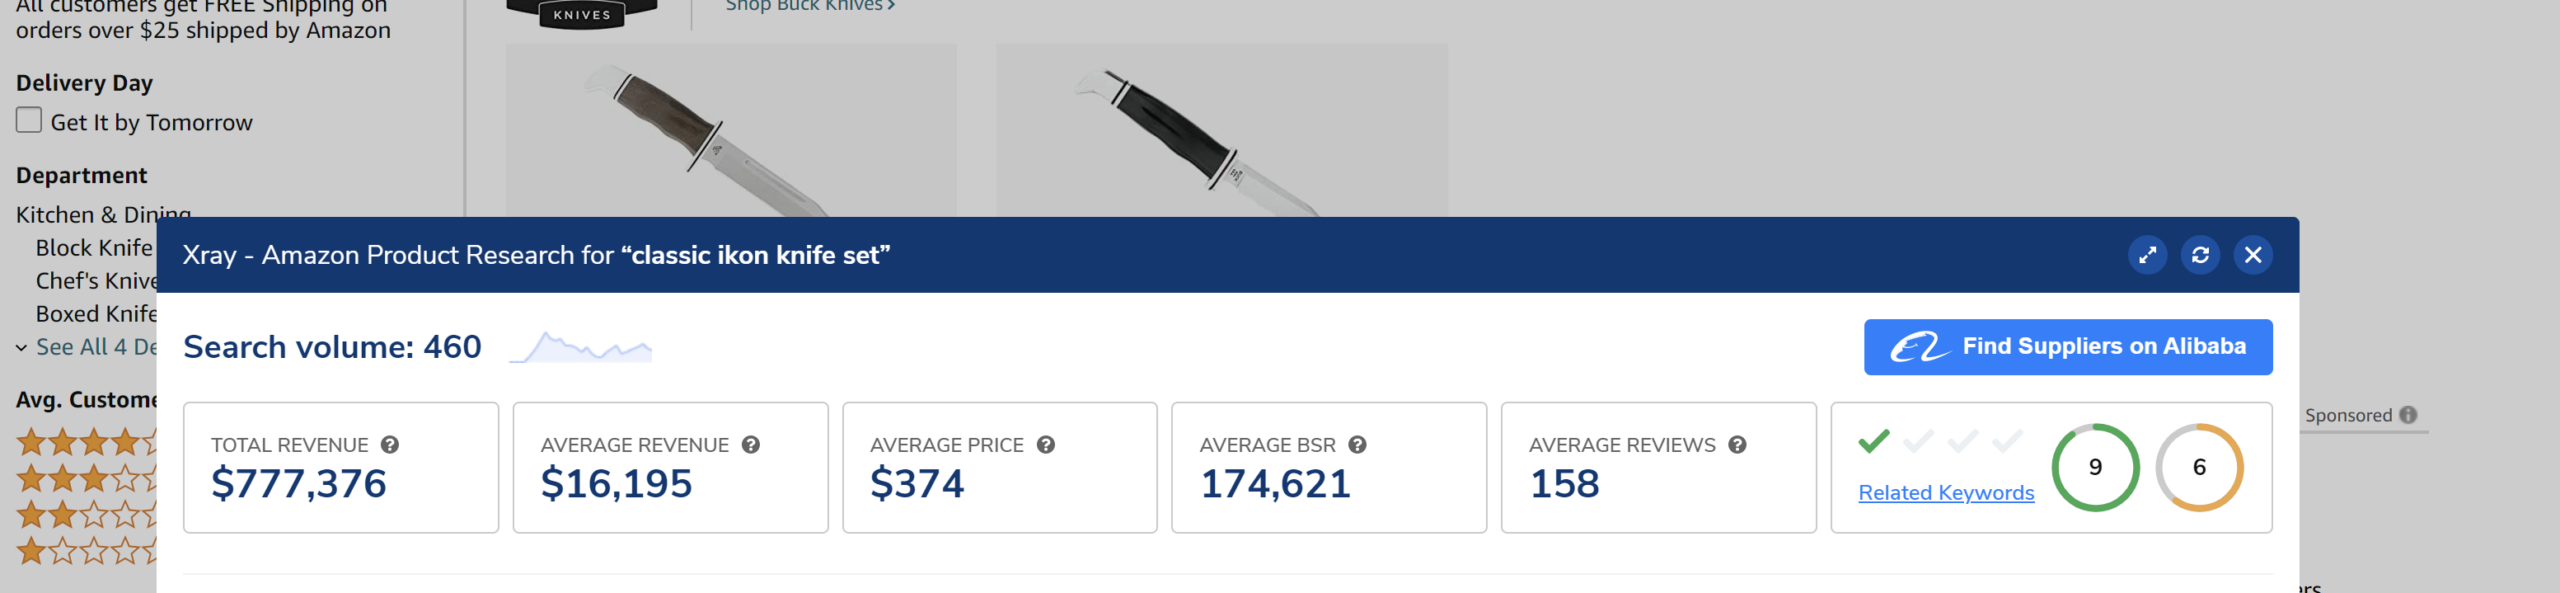Expand the Xray panel to full size

[x=2147, y=255]
